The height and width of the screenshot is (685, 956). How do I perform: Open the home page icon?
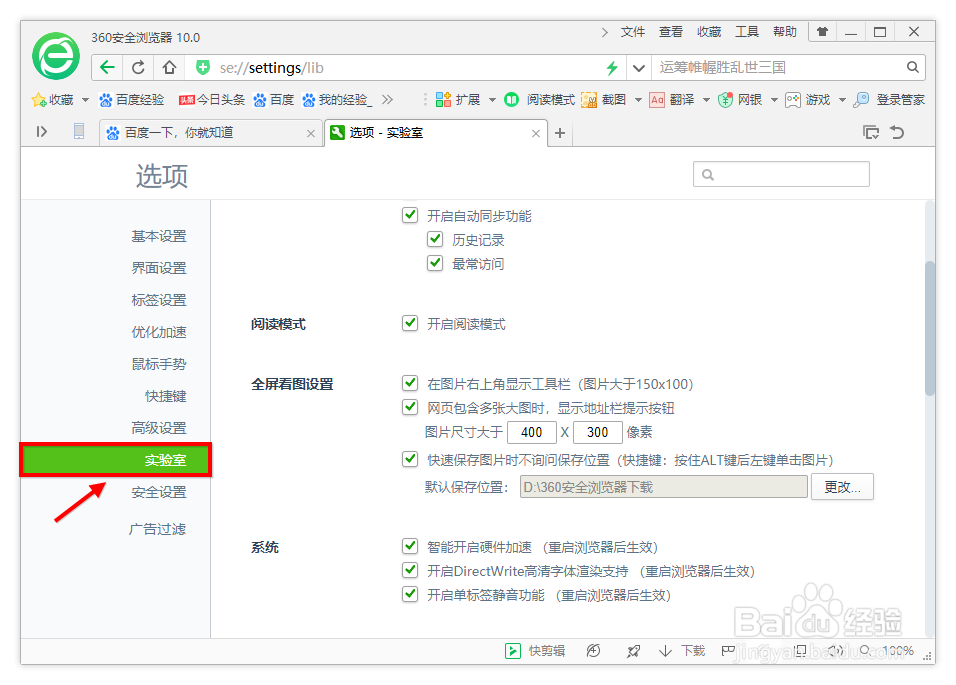(169, 68)
